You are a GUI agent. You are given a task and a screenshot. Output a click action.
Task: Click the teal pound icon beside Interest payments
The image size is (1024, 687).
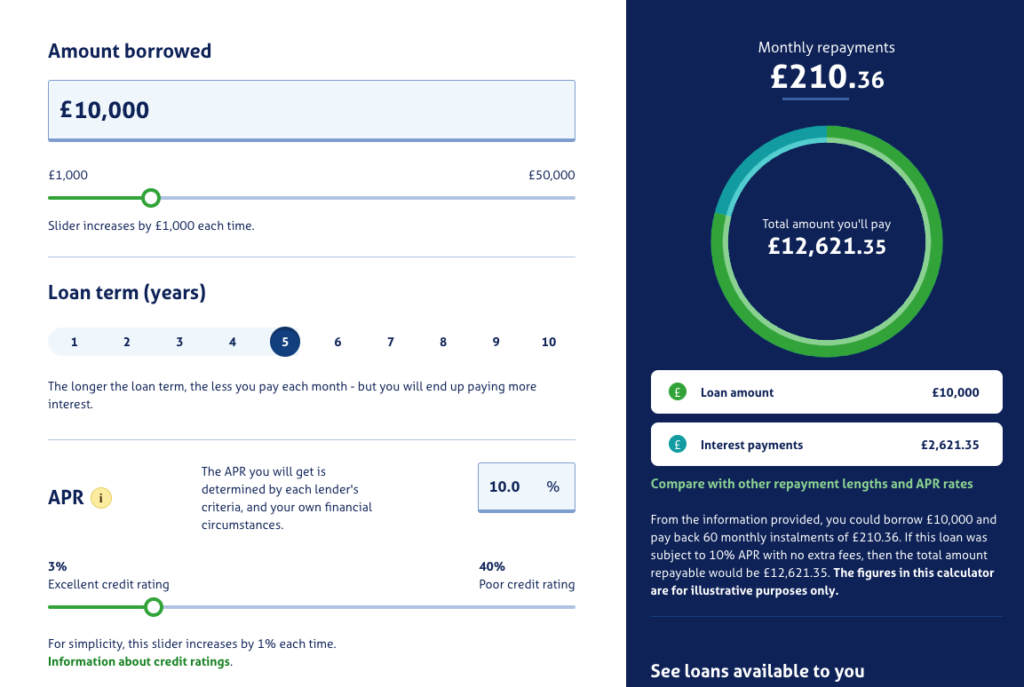click(x=677, y=444)
